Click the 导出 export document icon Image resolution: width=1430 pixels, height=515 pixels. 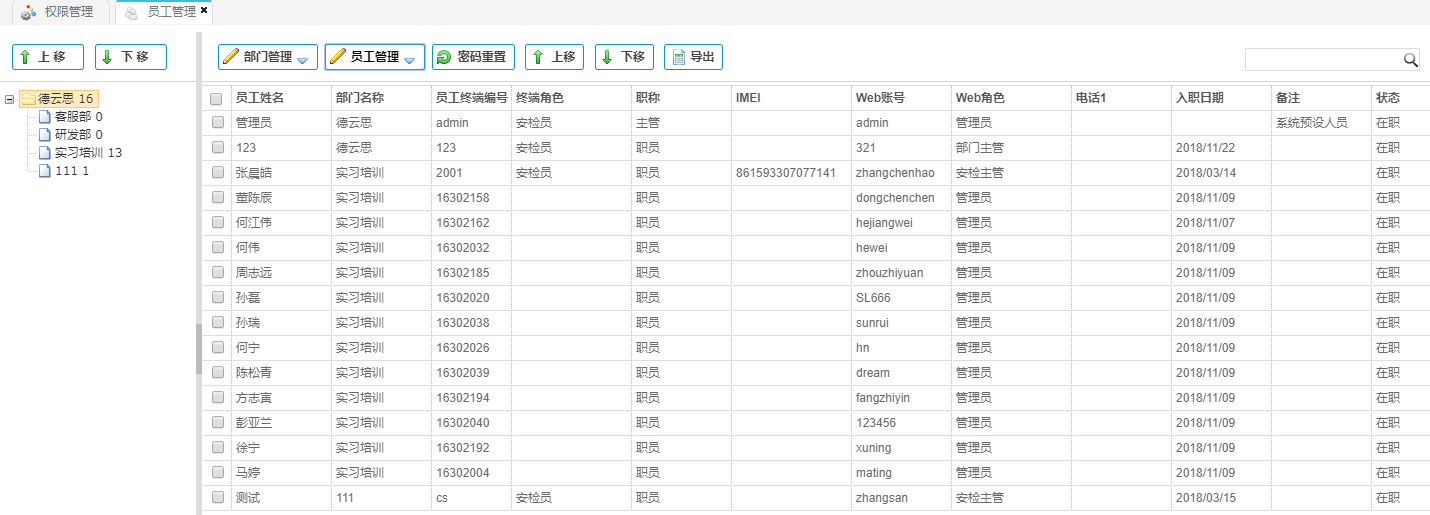tap(678, 57)
